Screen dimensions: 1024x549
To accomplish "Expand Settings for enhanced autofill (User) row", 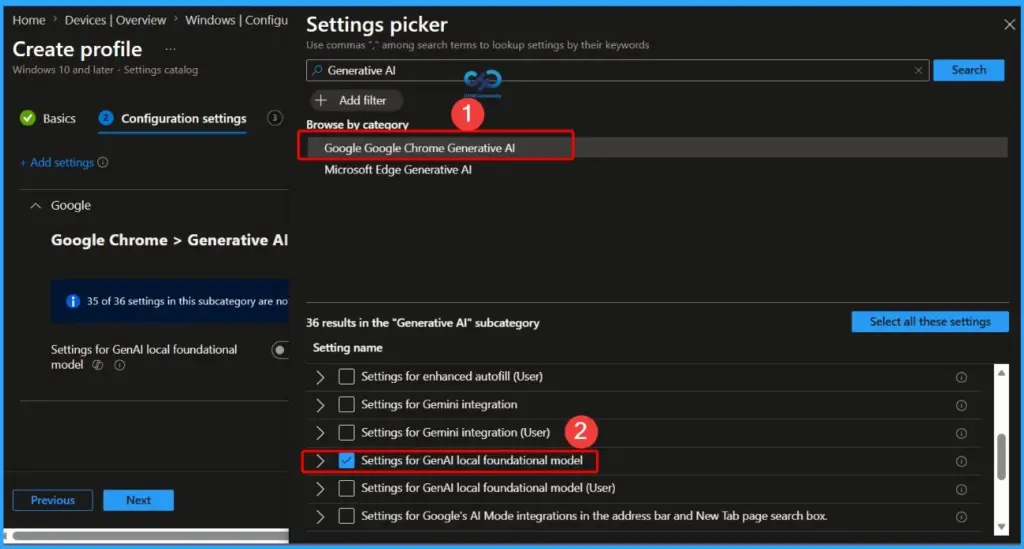I will coord(320,377).
